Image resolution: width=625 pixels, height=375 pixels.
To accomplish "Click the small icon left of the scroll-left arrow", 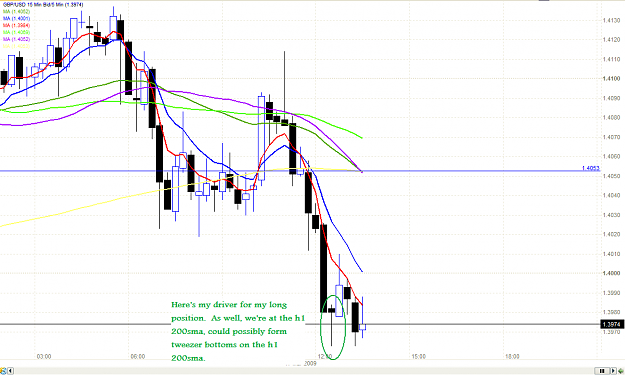I will (3, 371).
